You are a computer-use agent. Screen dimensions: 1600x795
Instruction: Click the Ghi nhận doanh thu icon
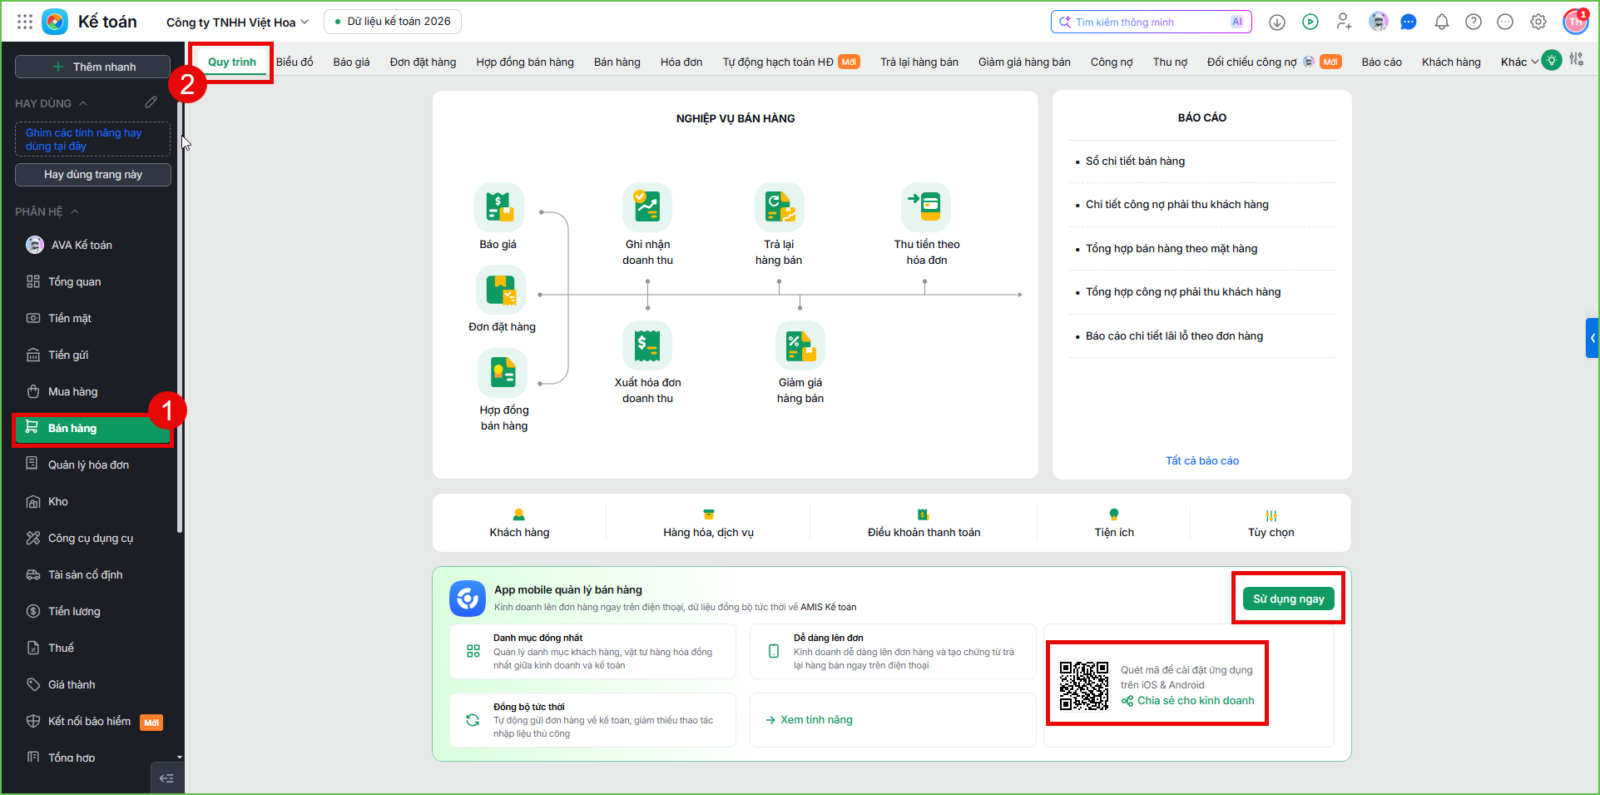point(647,207)
